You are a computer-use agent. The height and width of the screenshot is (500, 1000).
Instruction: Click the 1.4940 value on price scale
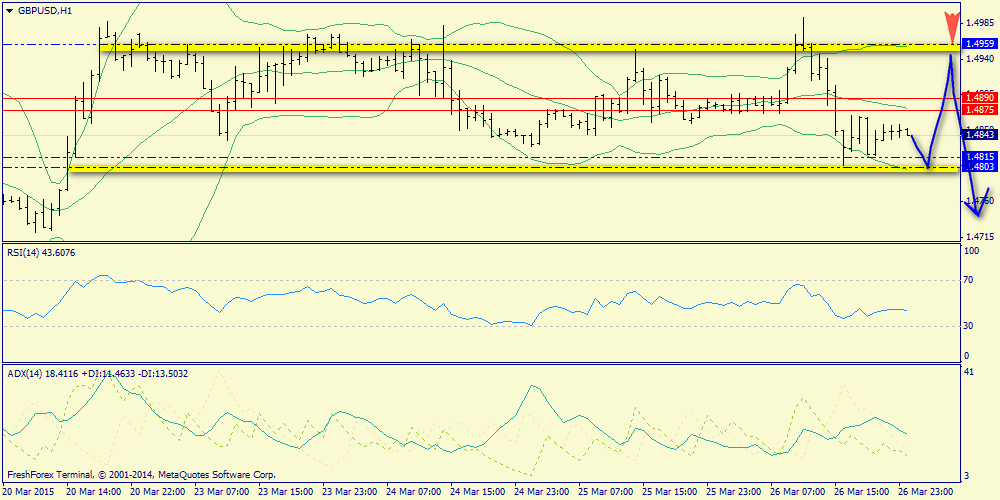click(979, 59)
